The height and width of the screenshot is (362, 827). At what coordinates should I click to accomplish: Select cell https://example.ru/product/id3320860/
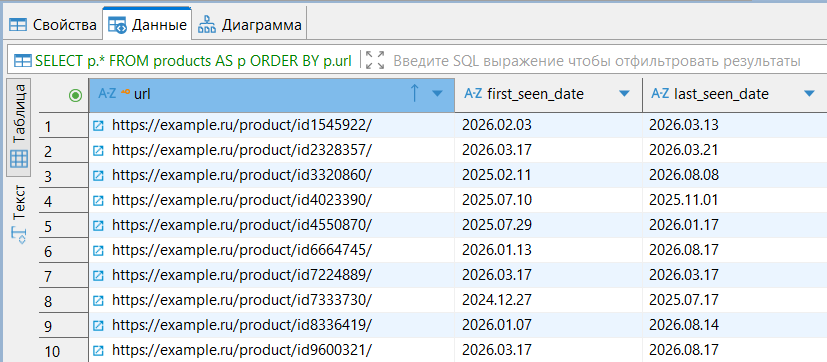(271, 175)
